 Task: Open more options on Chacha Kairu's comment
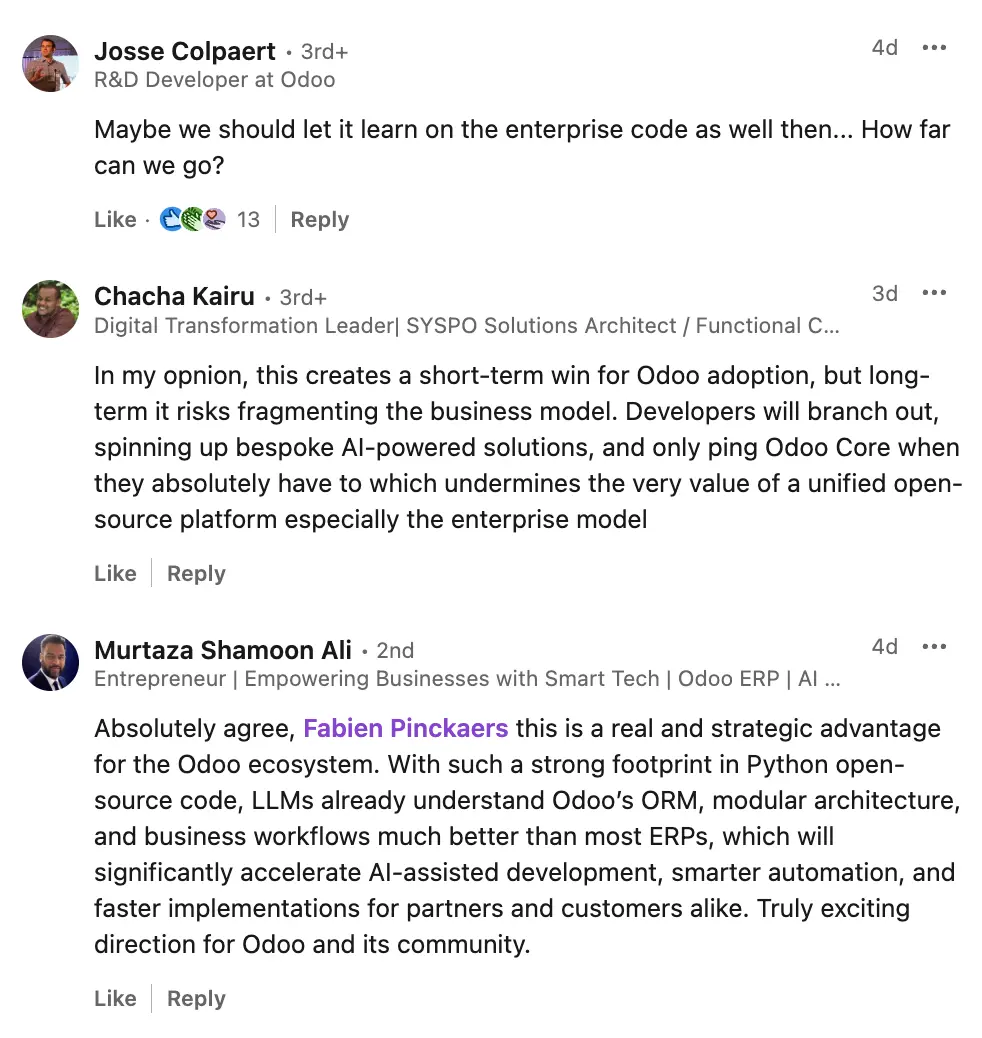[934, 293]
